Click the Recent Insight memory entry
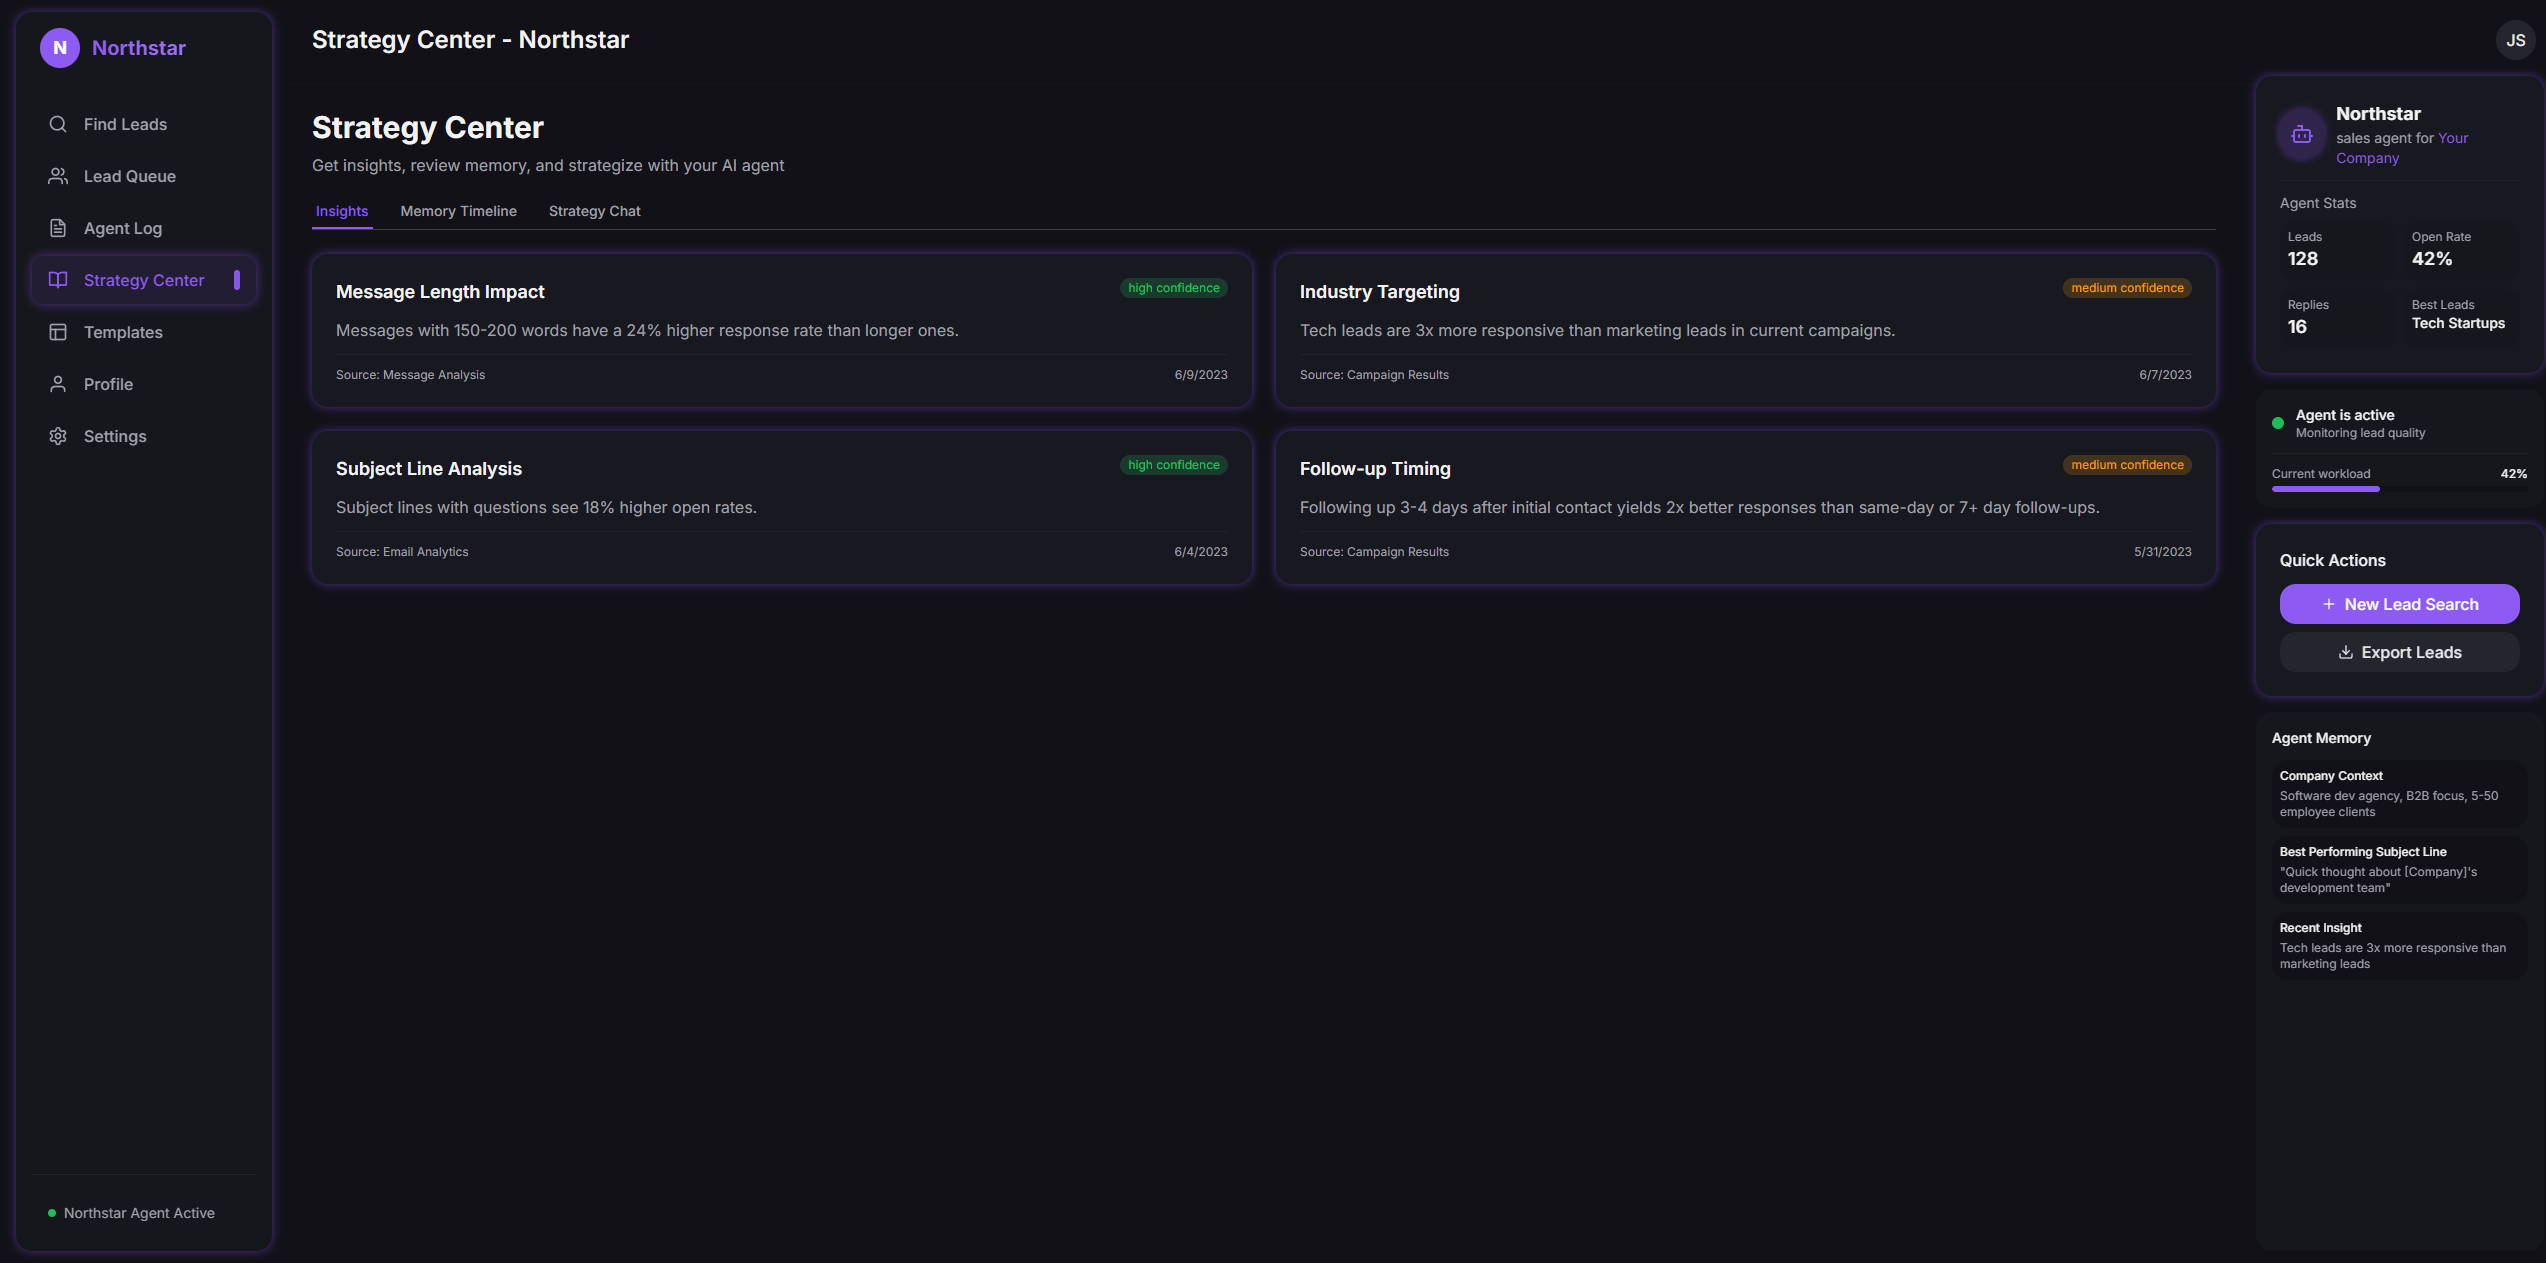This screenshot has width=2546, height=1263. click(x=2399, y=946)
